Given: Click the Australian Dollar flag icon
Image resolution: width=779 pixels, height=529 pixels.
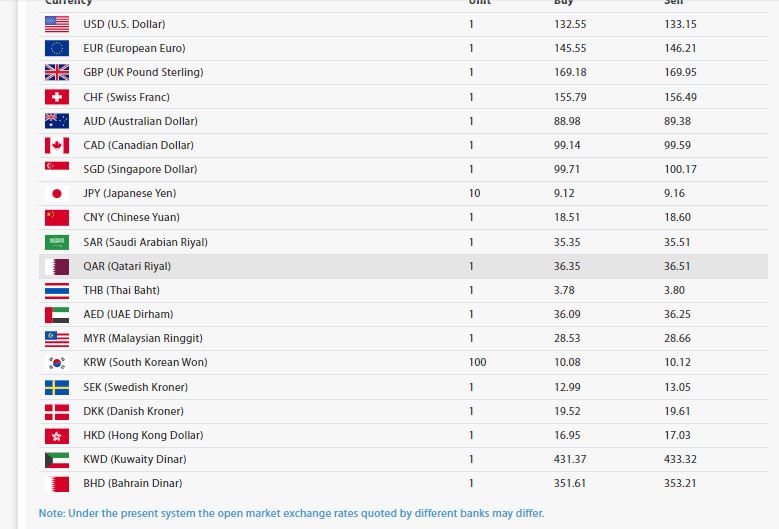Looking at the screenshot, I should point(57,121).
